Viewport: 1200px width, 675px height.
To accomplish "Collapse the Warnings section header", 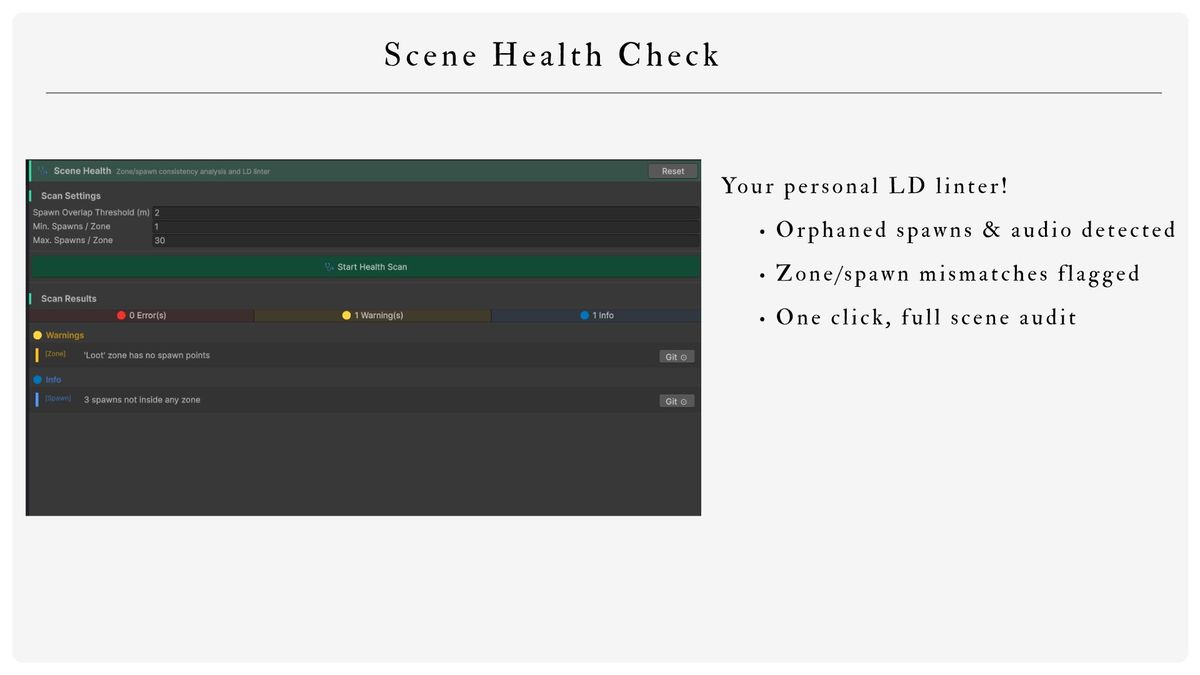I will coord(59,335).
